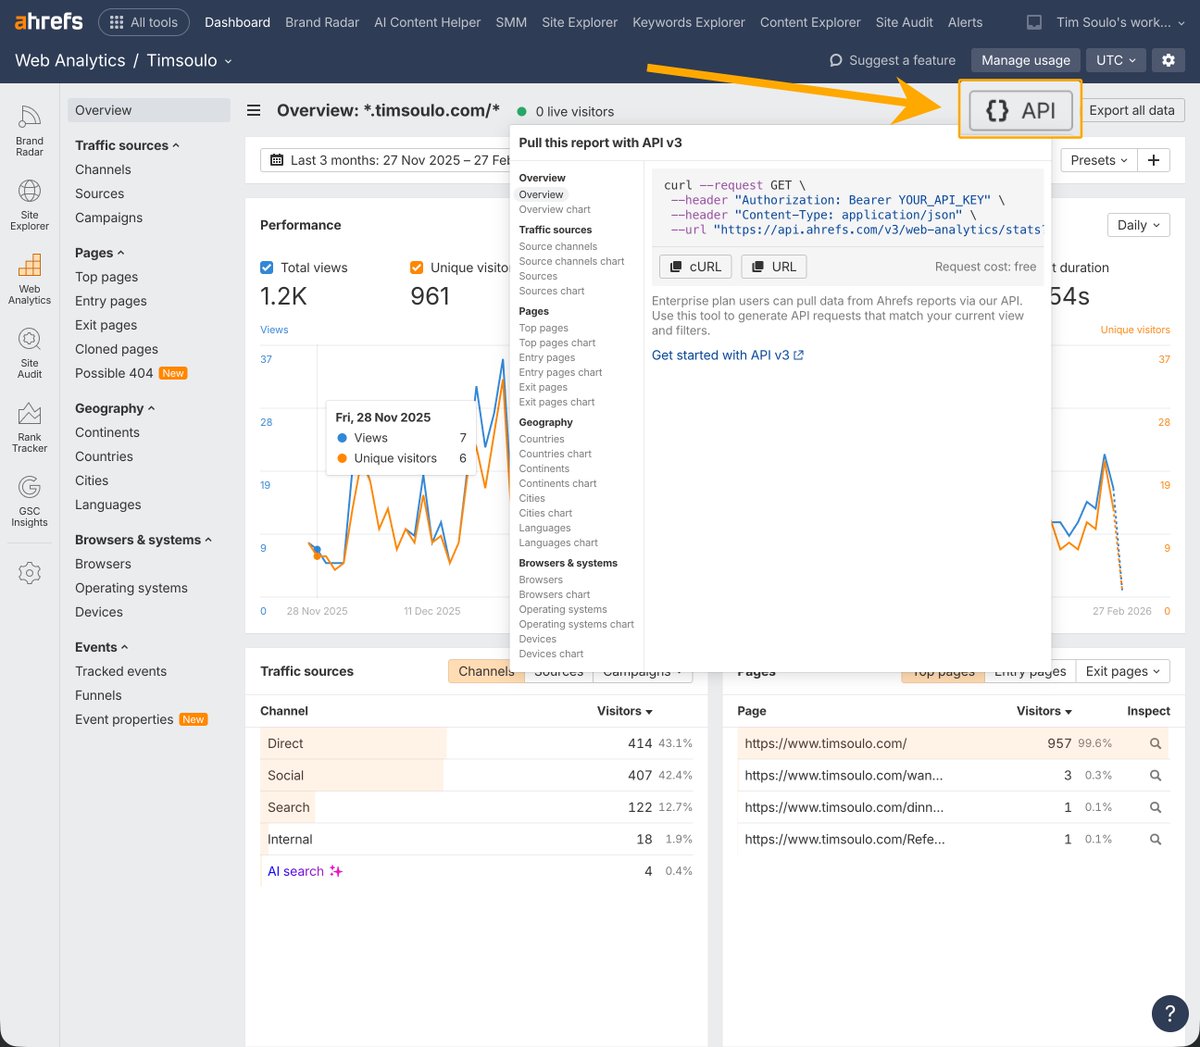1200x1047 pixels.
Task: Open sidebar settings gear icon
Action: tap(29, 573)
